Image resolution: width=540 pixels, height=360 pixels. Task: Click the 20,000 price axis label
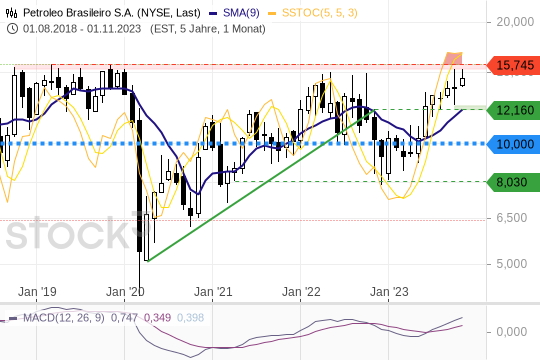[515, 22]
